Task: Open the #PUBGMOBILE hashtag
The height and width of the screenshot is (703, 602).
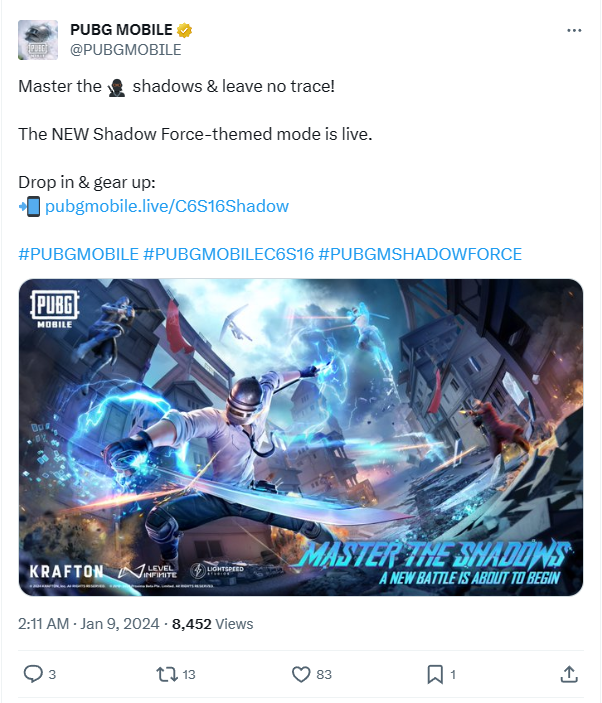Action: coord(78,254)
